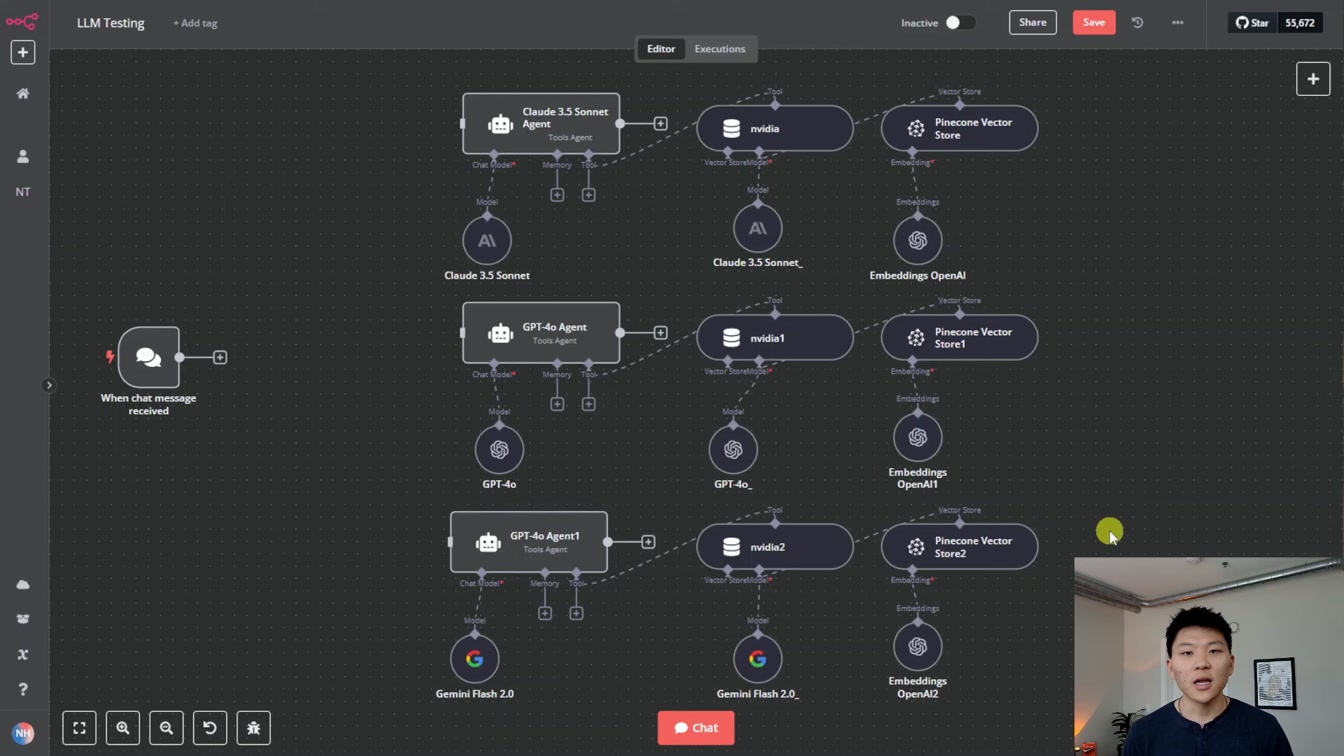This screenshot has height=756, width=1344.
Task: Click the cloud icon in the sidebar
Action: pyautogui.click(x=23, y=584)
